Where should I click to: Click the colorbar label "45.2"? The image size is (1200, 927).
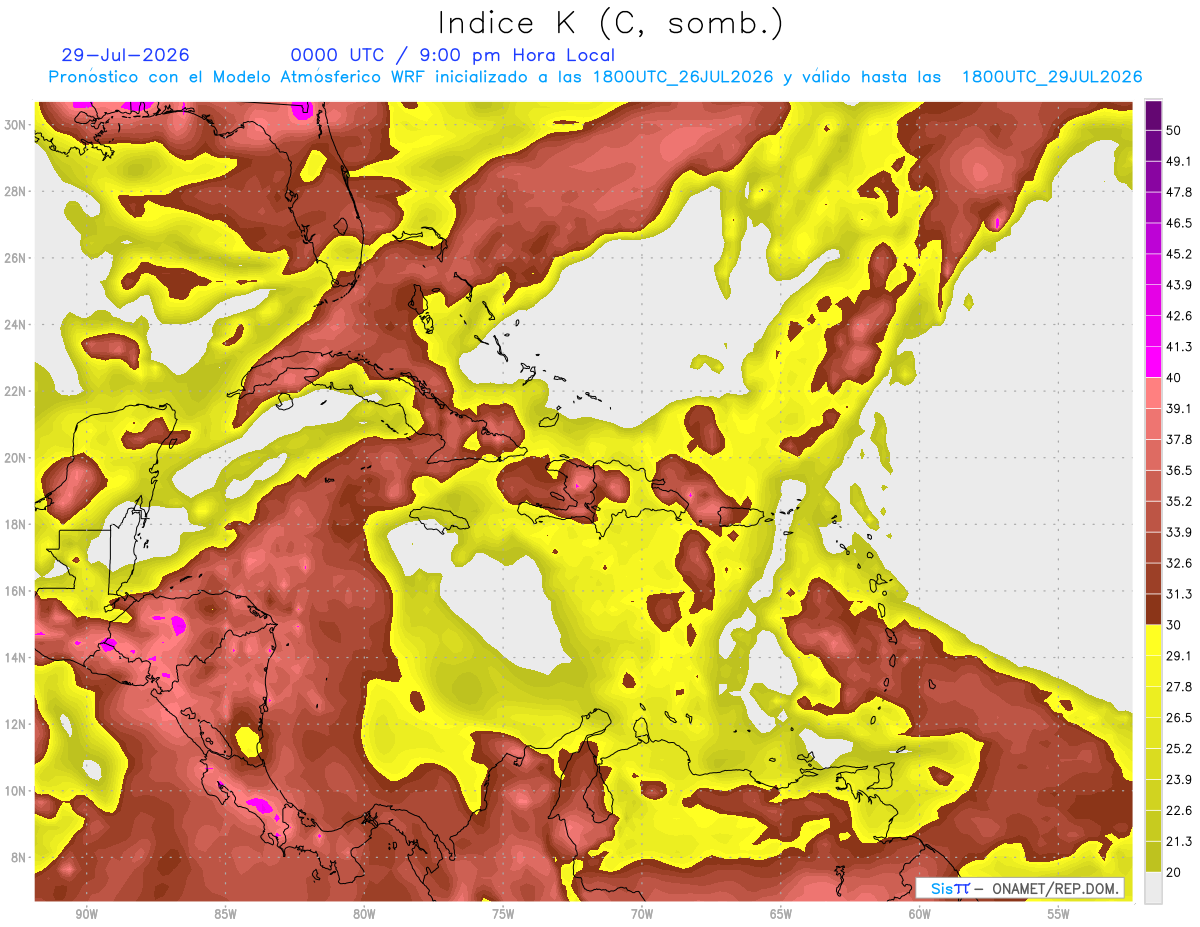tap(1177, 254)
